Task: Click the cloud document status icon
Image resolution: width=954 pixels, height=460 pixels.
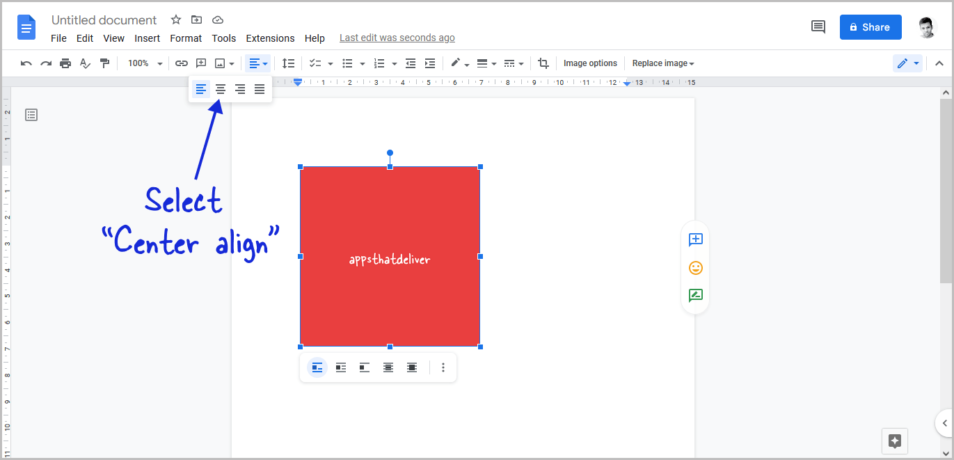Action: (x=217, y=20)
